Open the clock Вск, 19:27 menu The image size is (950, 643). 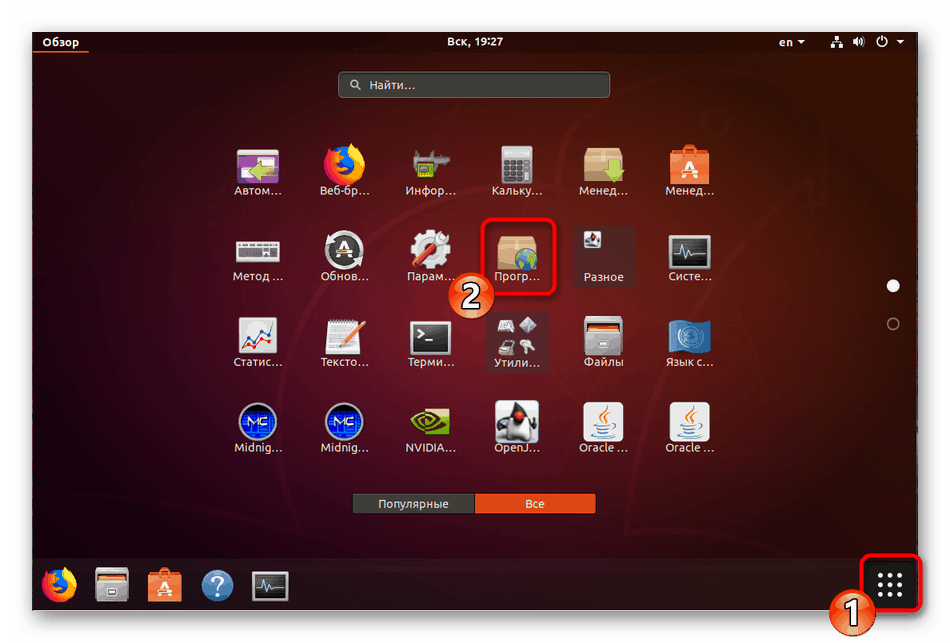coord(475,41)
